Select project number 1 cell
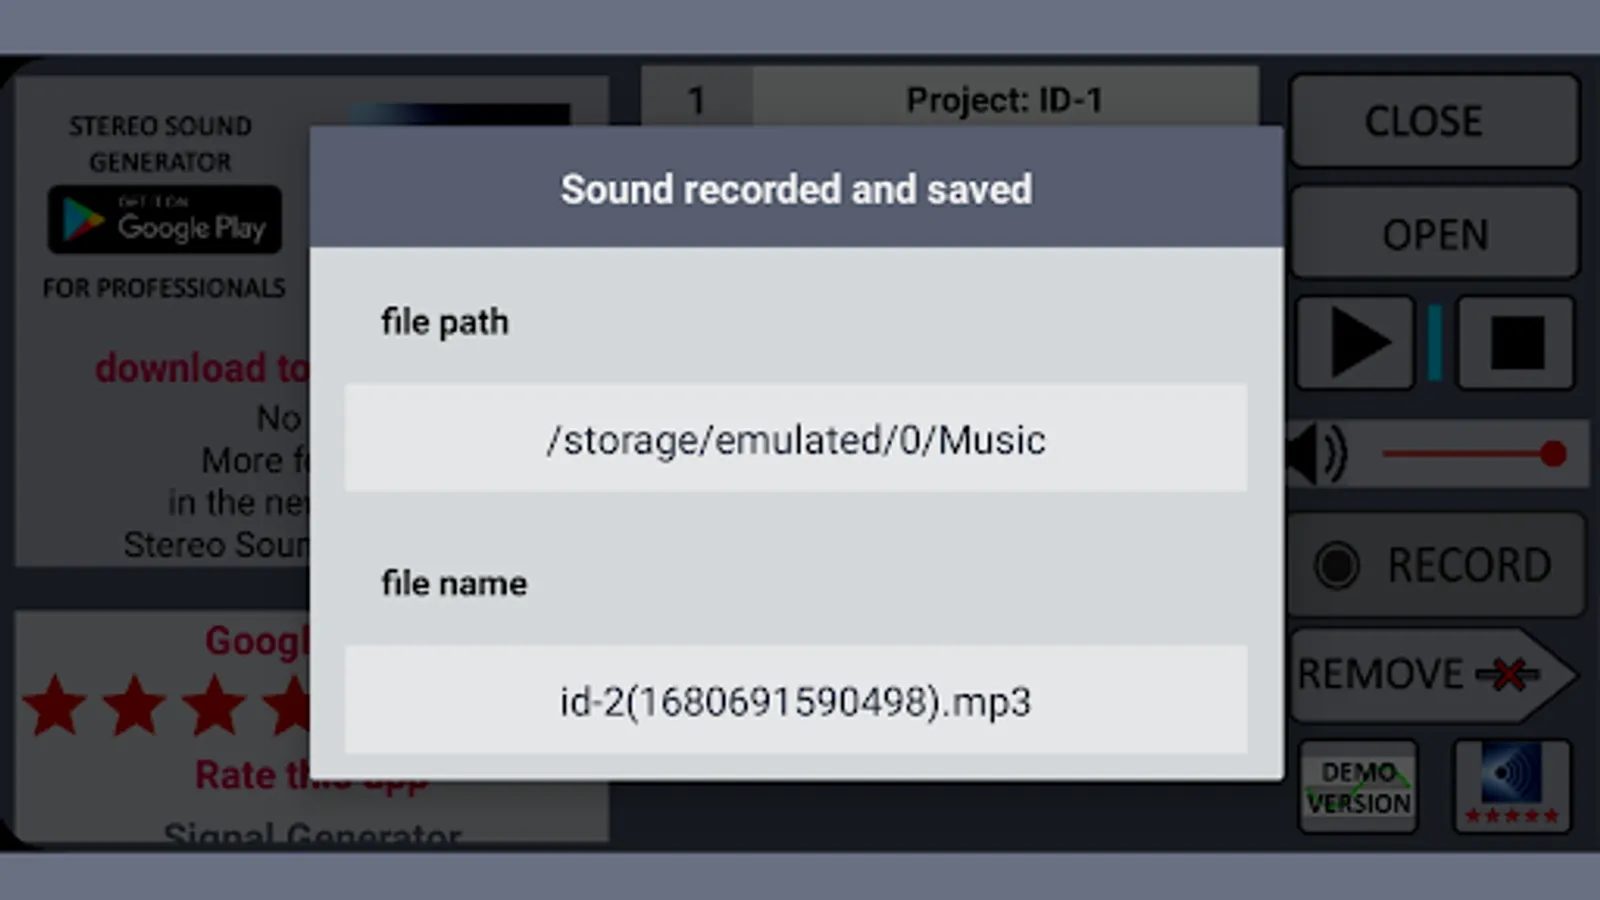 696,99
